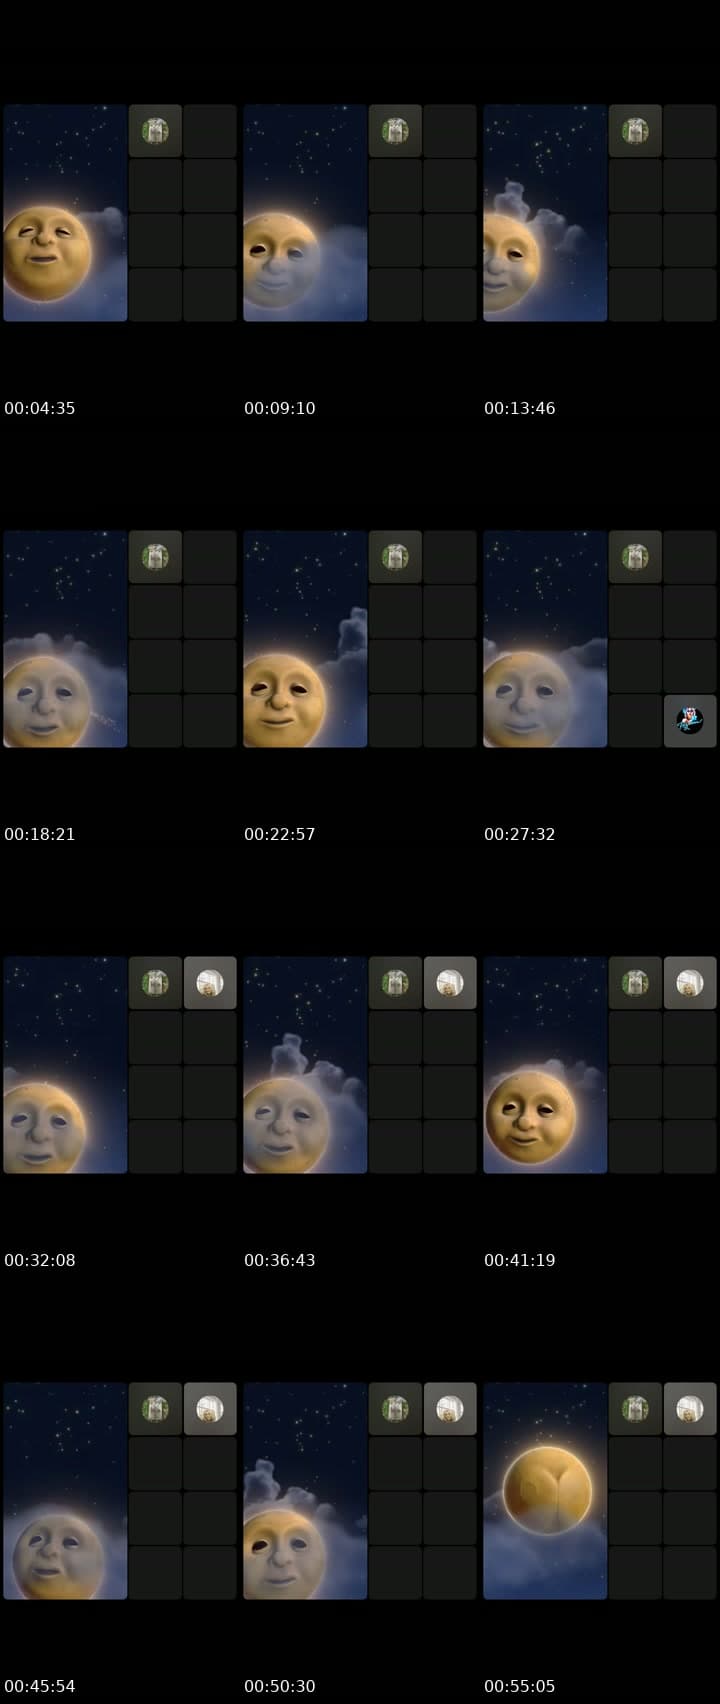Click the green-ringed avatar in the 00:13:46 frame

click(635, 131)
